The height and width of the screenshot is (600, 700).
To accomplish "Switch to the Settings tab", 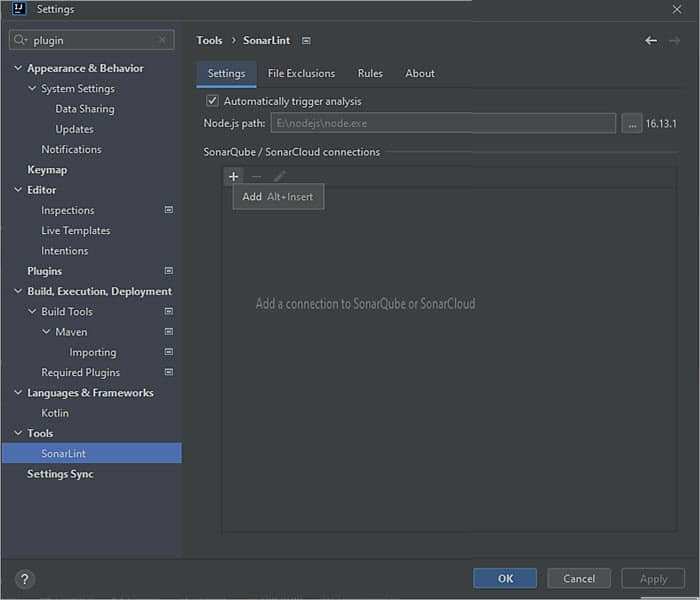I will coord(226,74).
